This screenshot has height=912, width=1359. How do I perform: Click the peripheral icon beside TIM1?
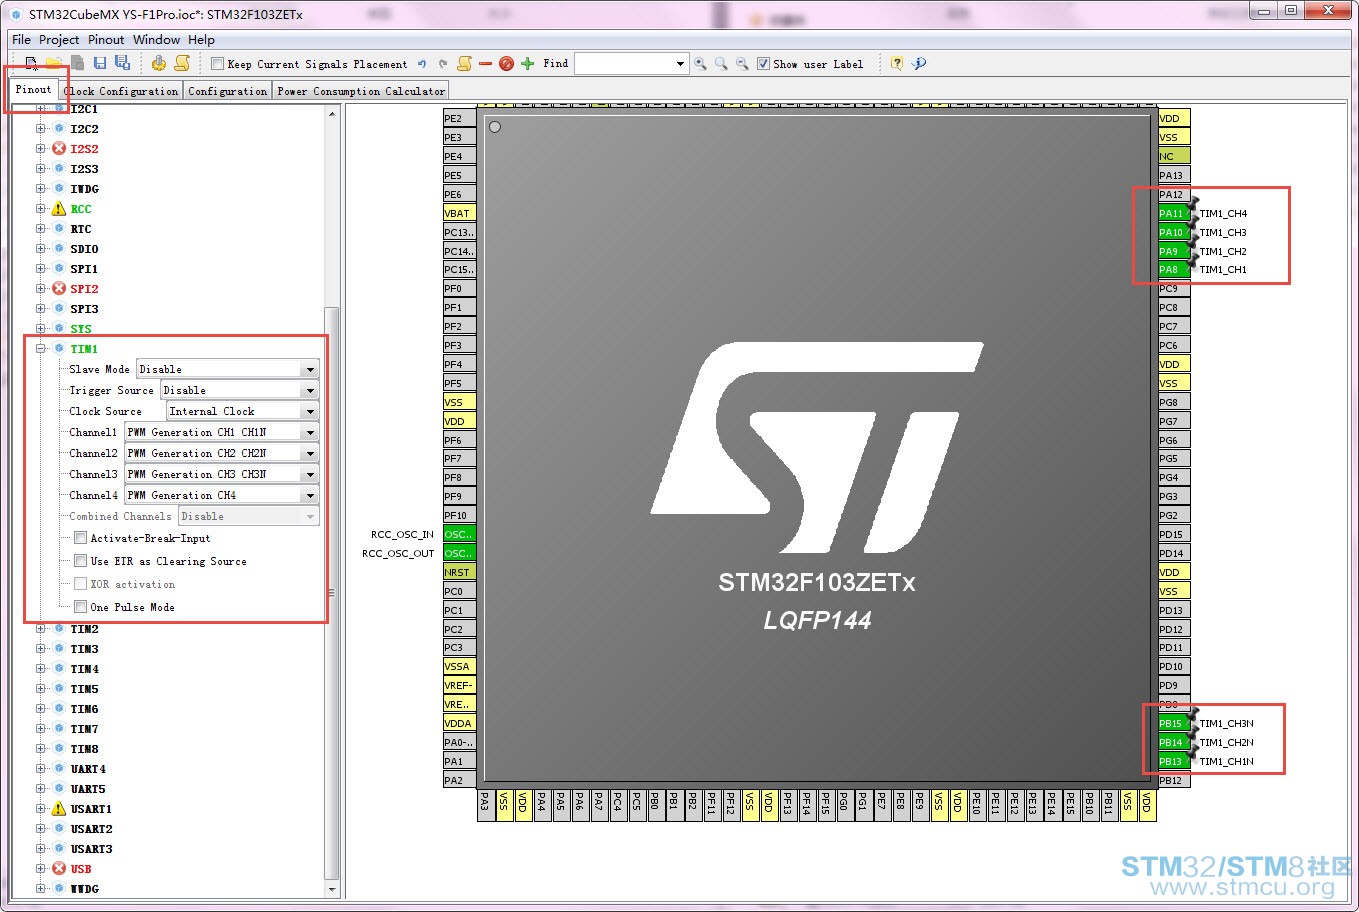(x=59, y=348)
